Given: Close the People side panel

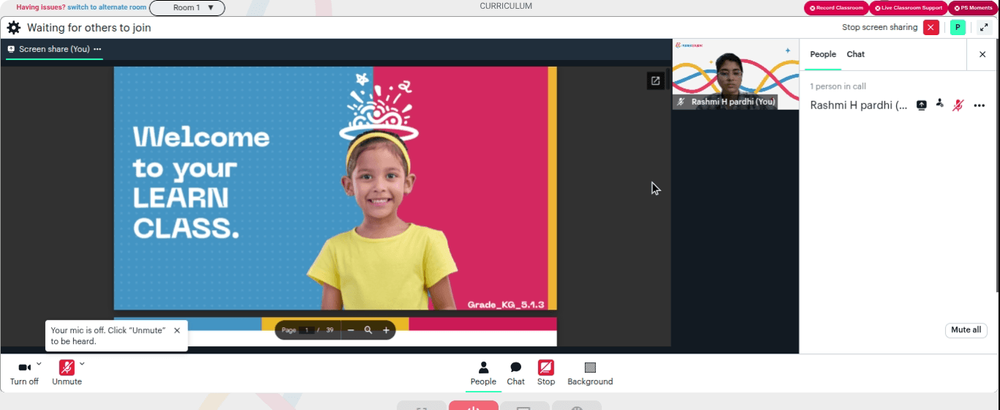Looking at the screenshot, I should [982, 55].
